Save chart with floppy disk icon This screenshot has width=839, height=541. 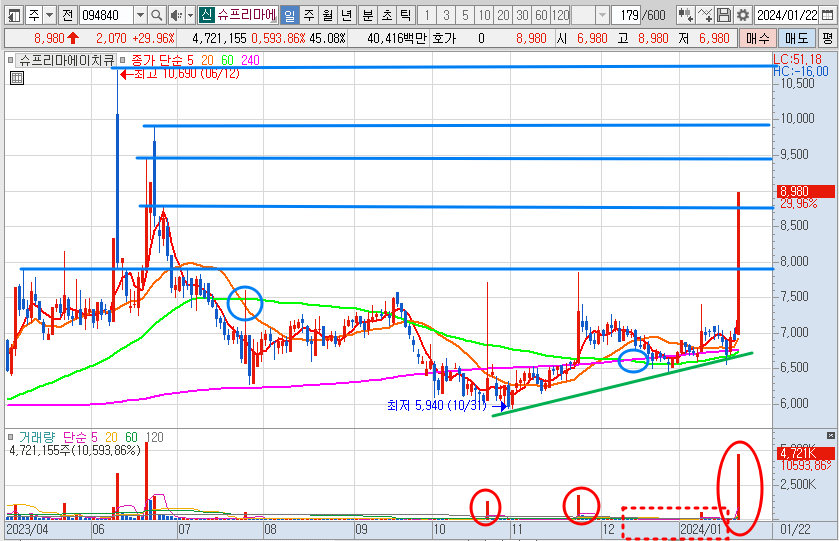tap(723, 15)
